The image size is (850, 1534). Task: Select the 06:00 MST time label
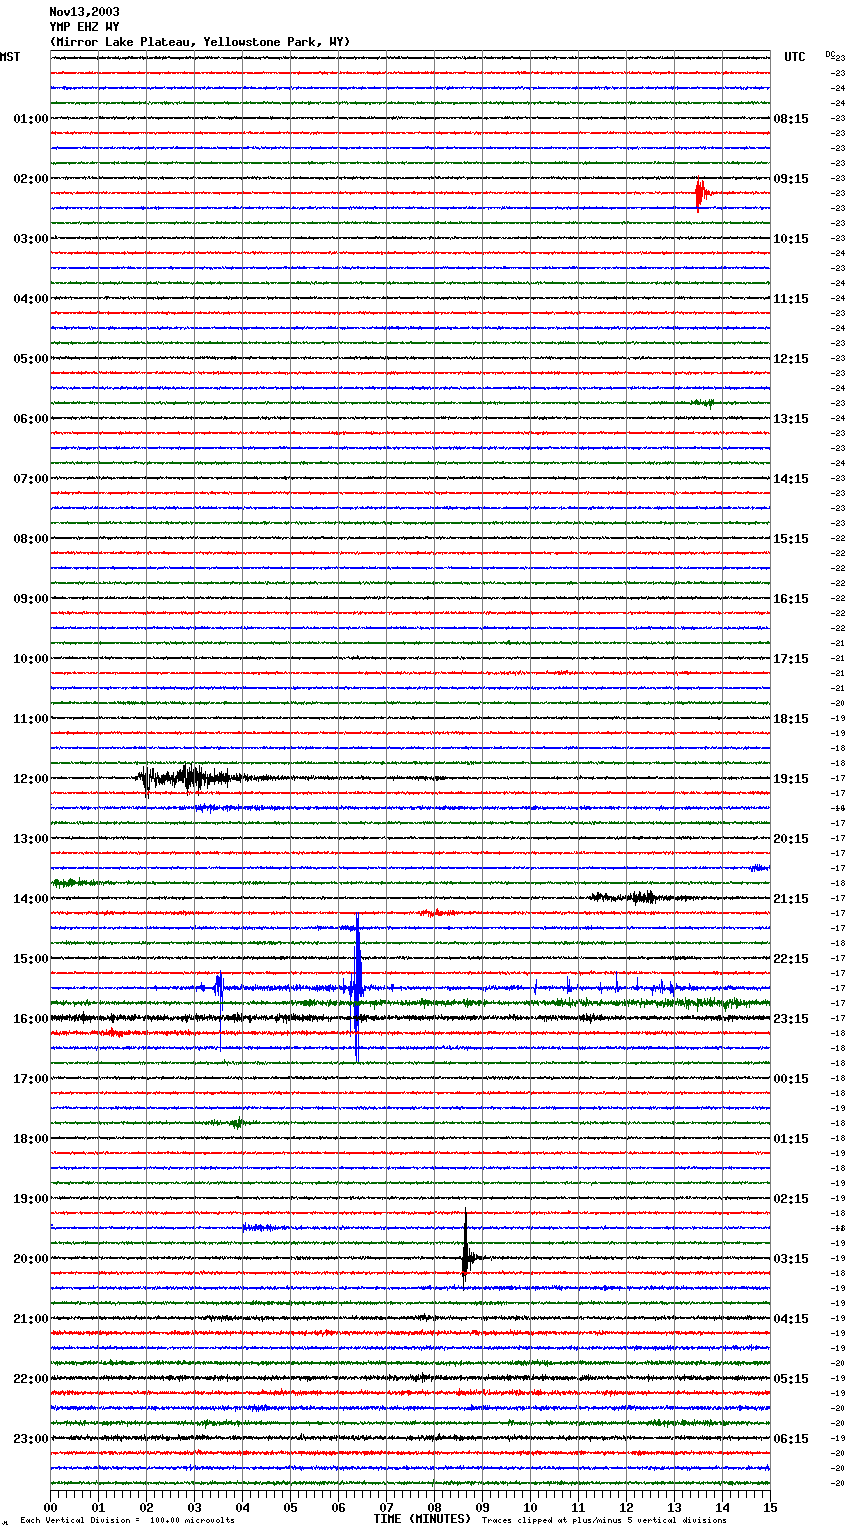point(31,419)
